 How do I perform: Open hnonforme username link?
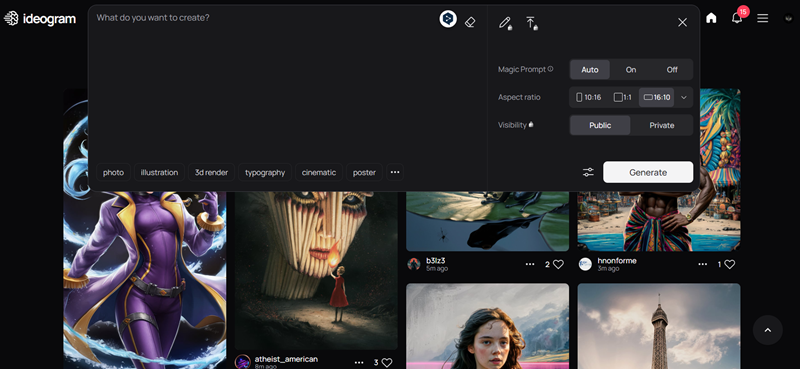tap(617, 260)
